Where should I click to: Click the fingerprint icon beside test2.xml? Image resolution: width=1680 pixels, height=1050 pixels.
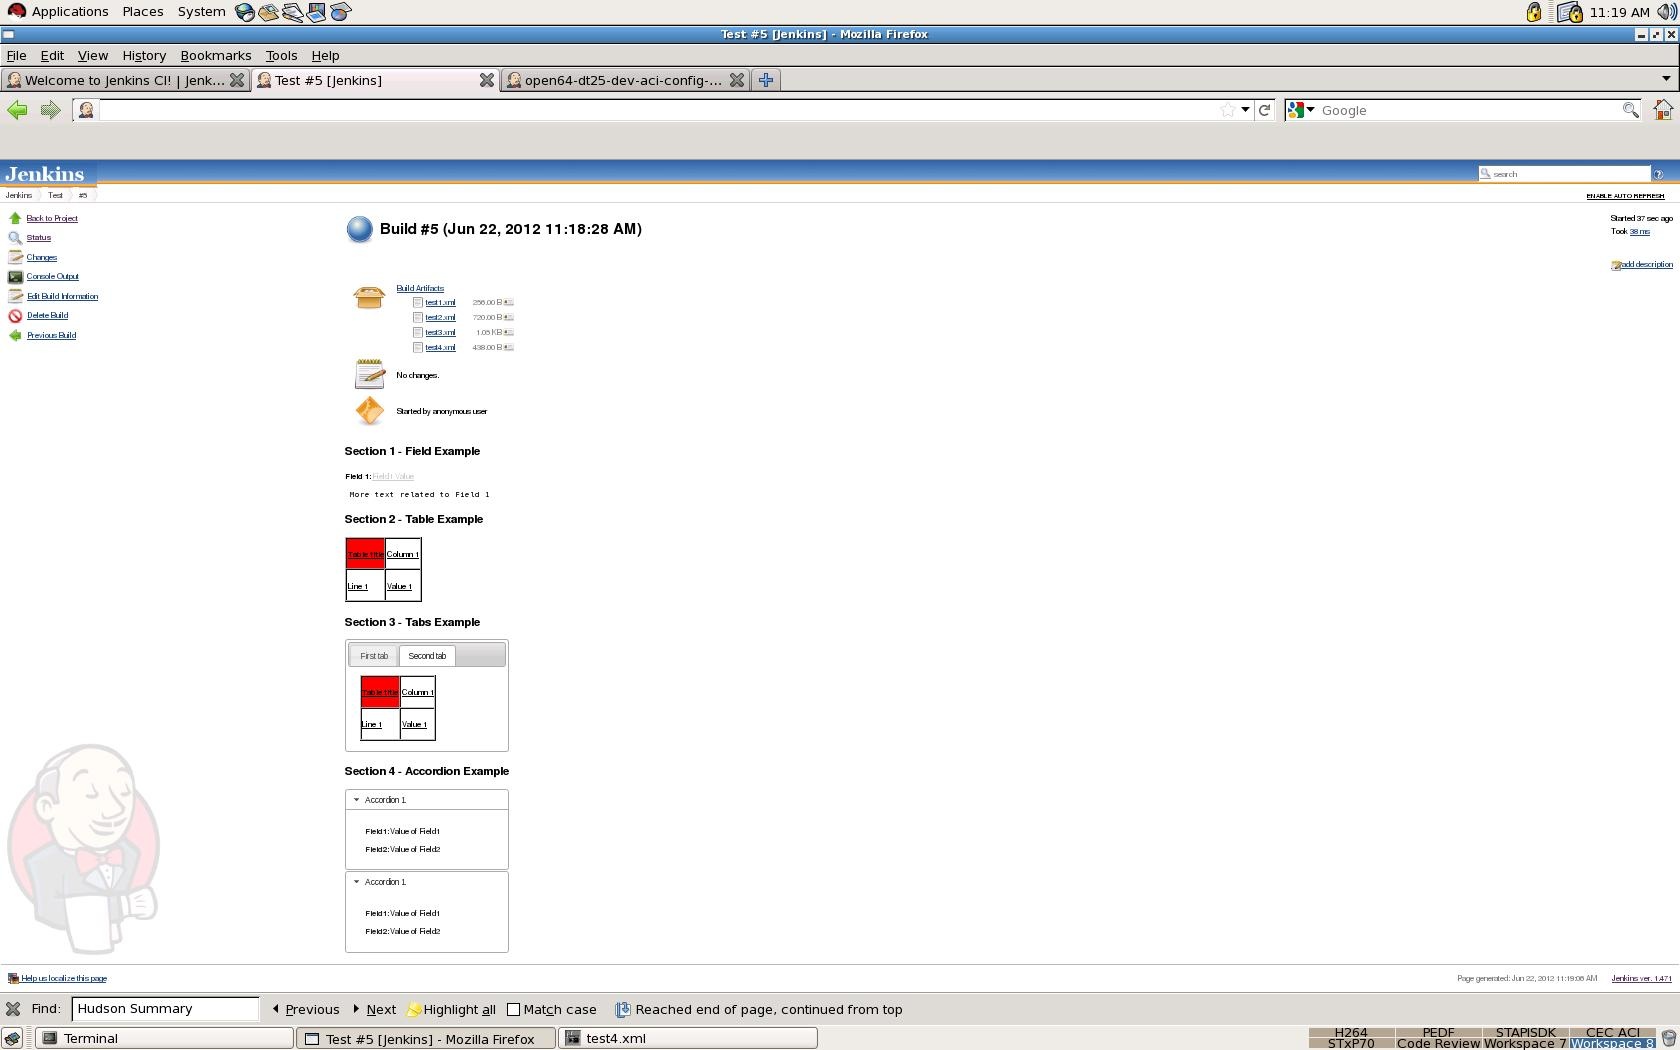click(508, 317)
